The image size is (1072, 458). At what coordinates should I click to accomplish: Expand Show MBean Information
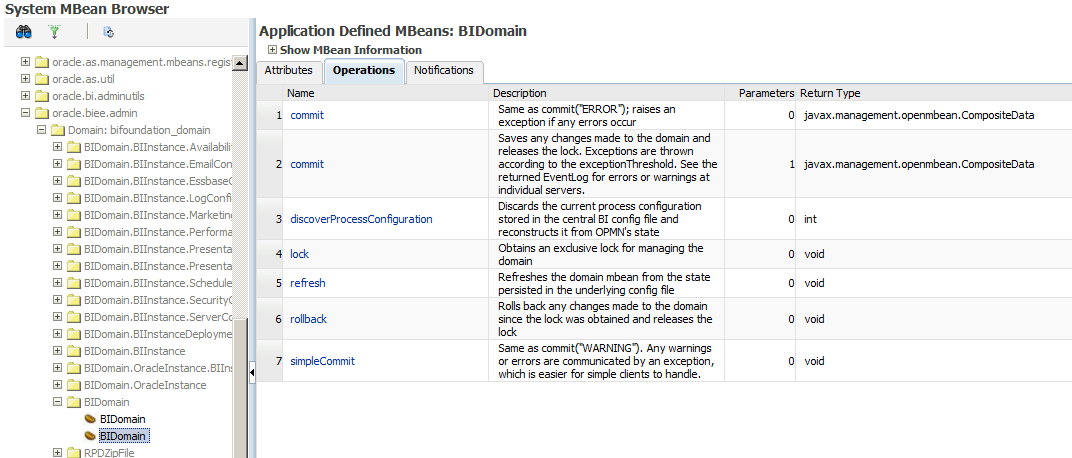pyautogui.click(x=272, y=50)
